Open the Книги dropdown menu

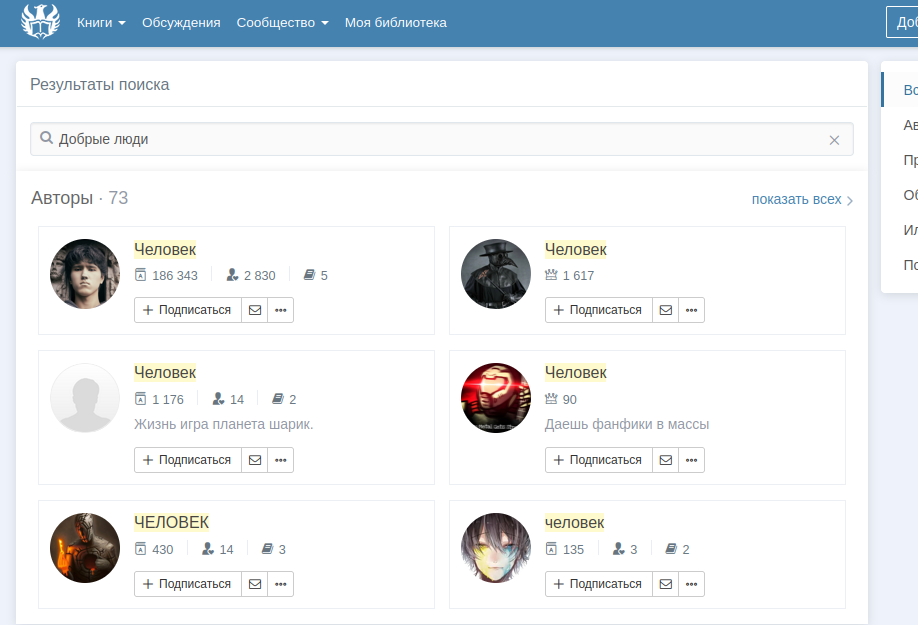[101, 23]
